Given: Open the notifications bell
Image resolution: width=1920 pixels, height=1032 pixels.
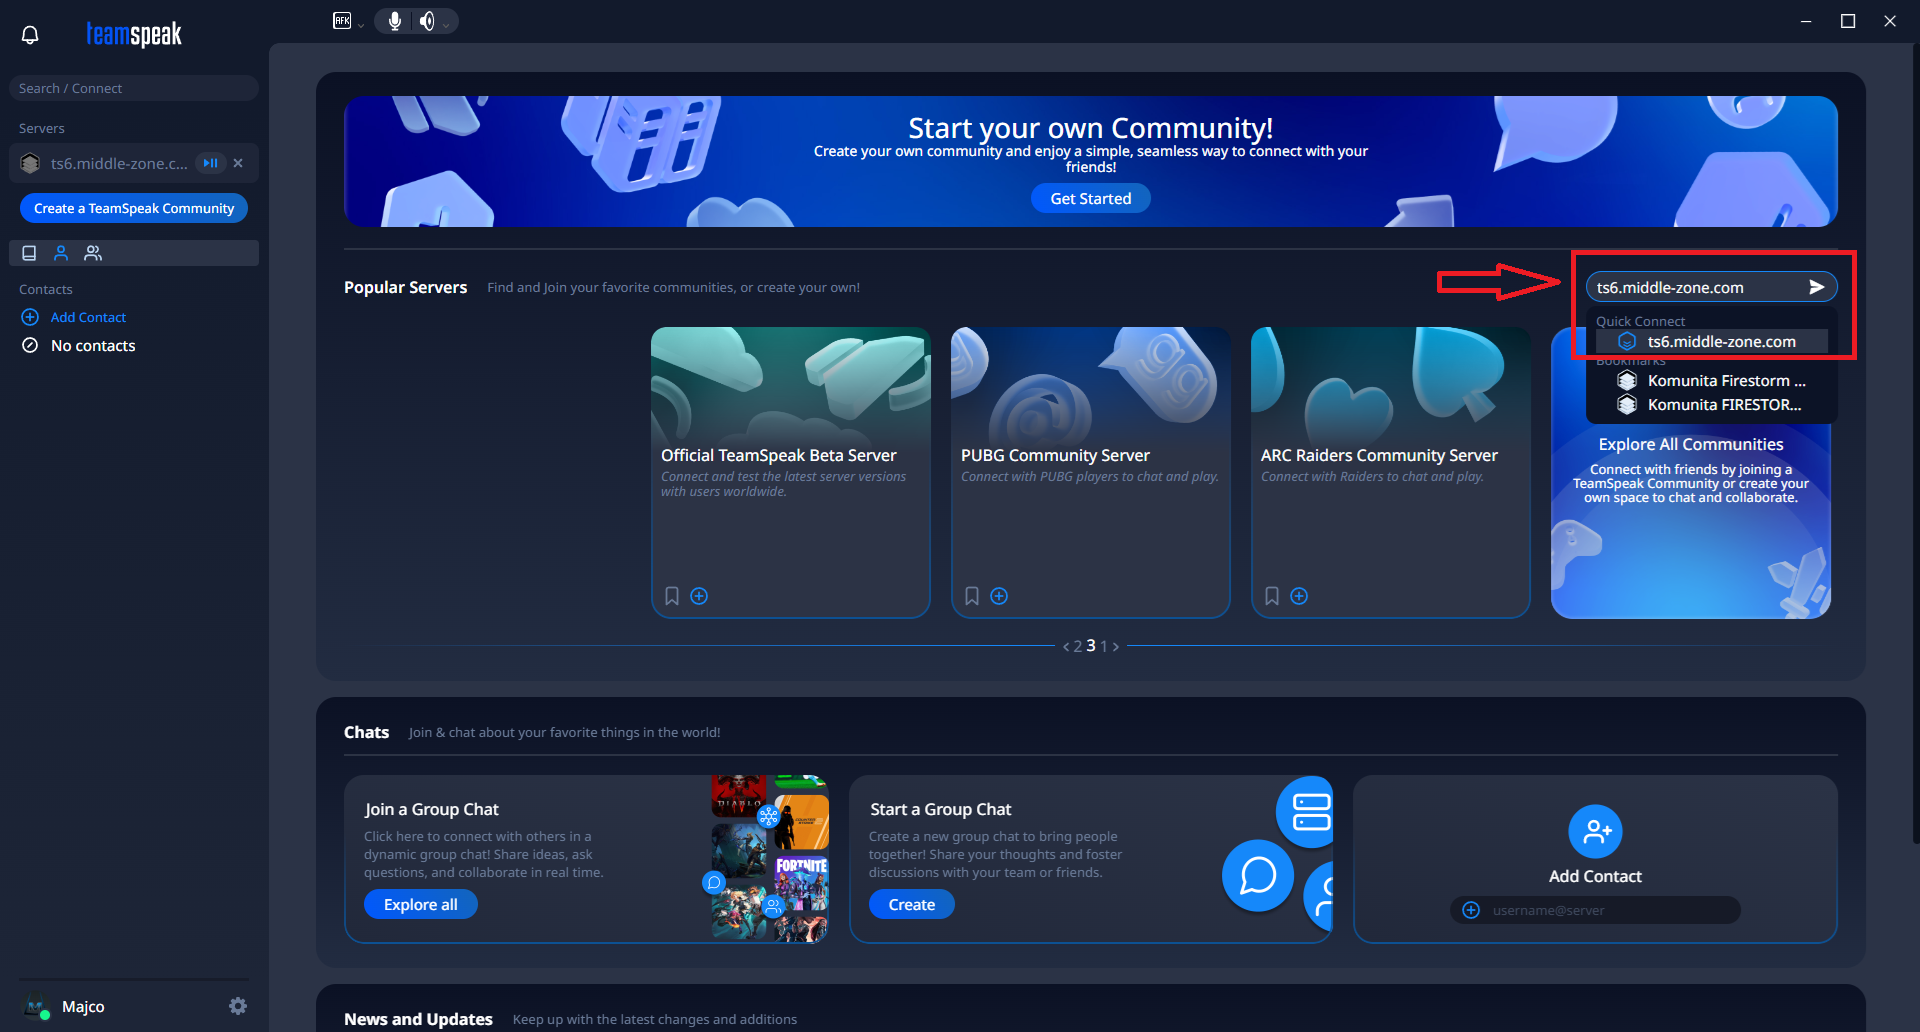Looking at the screenshot, I should [x=30, y=35].
